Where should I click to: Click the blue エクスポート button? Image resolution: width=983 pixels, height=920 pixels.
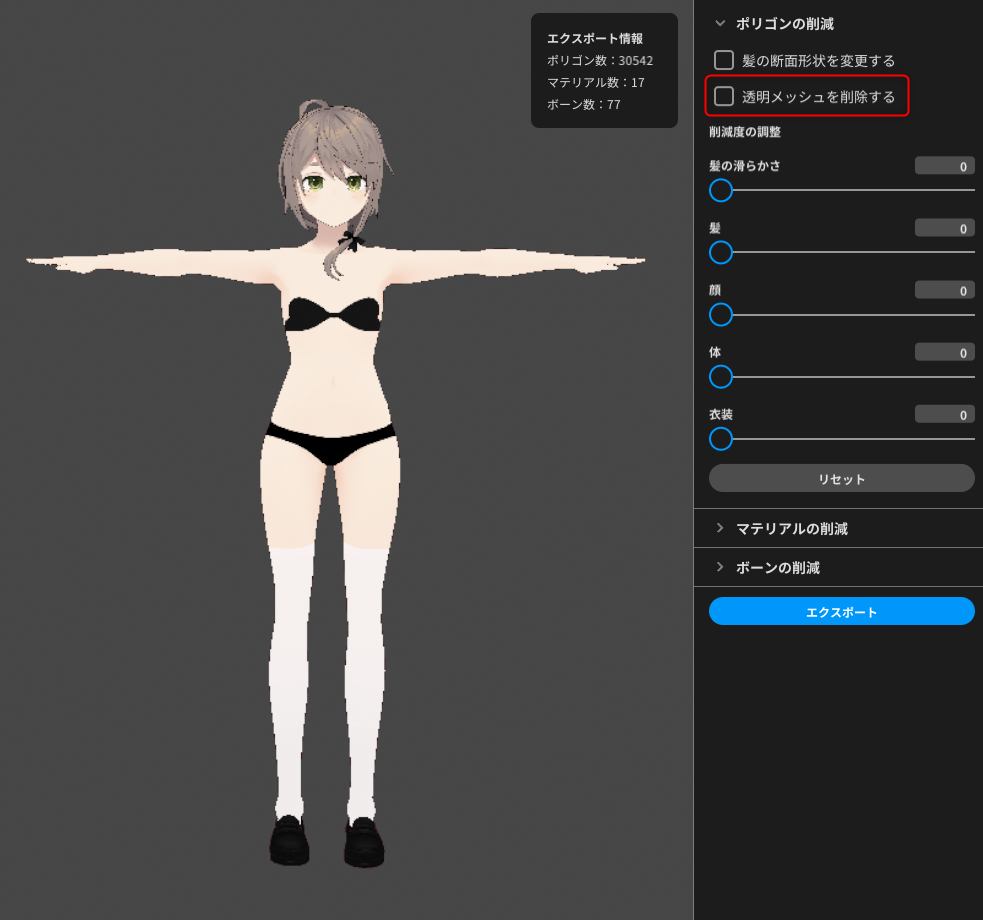pyautogui.click(x=841, y=611)
